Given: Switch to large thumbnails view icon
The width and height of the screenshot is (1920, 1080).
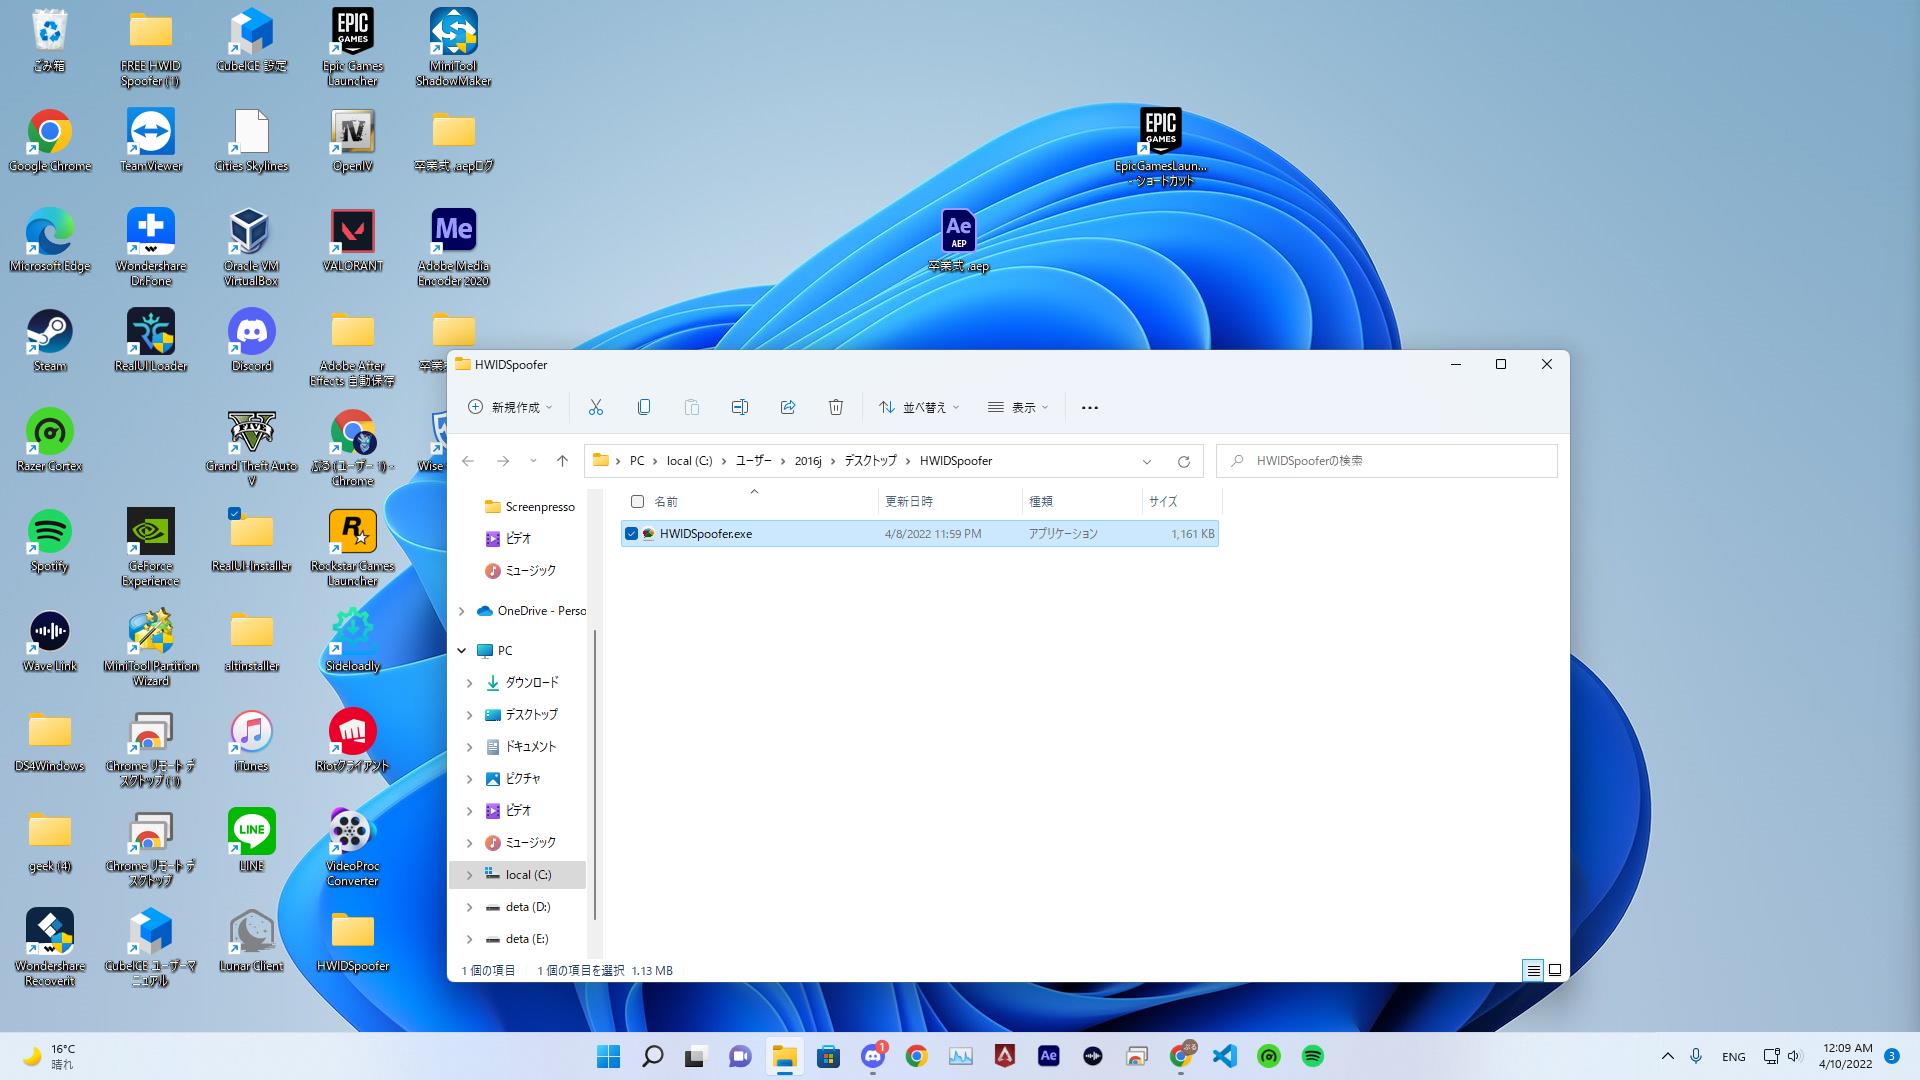Looking at the screenshot, I should [1555, 970].
